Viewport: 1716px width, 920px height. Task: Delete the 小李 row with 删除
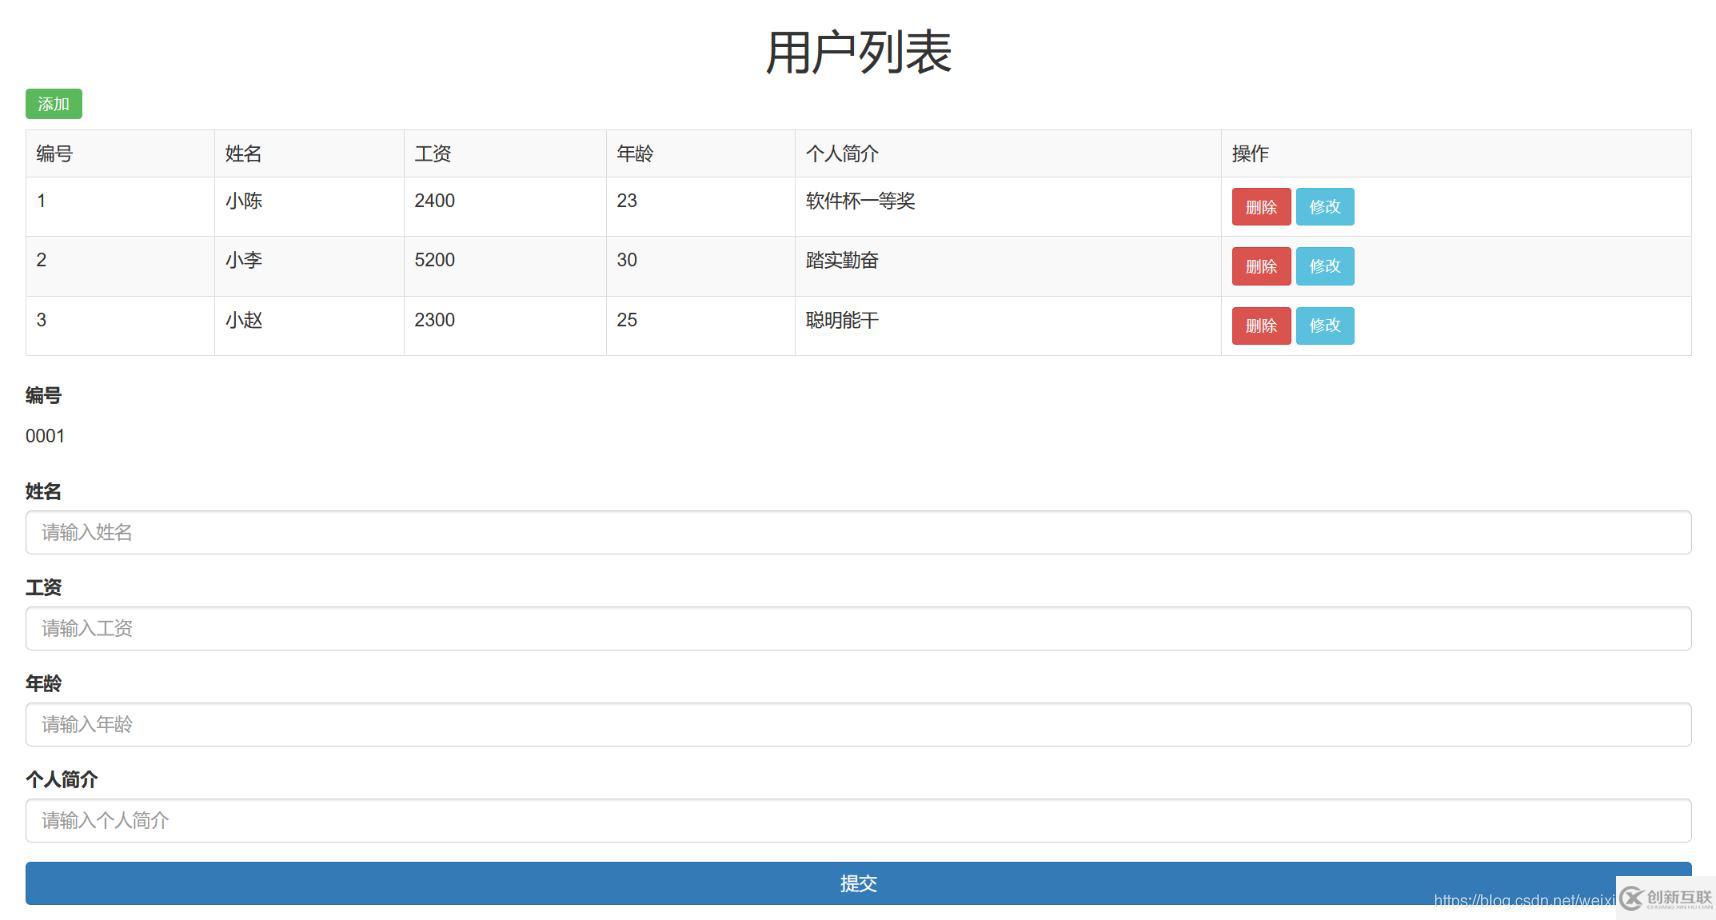pyautogui.click(x=1261, y=266)
